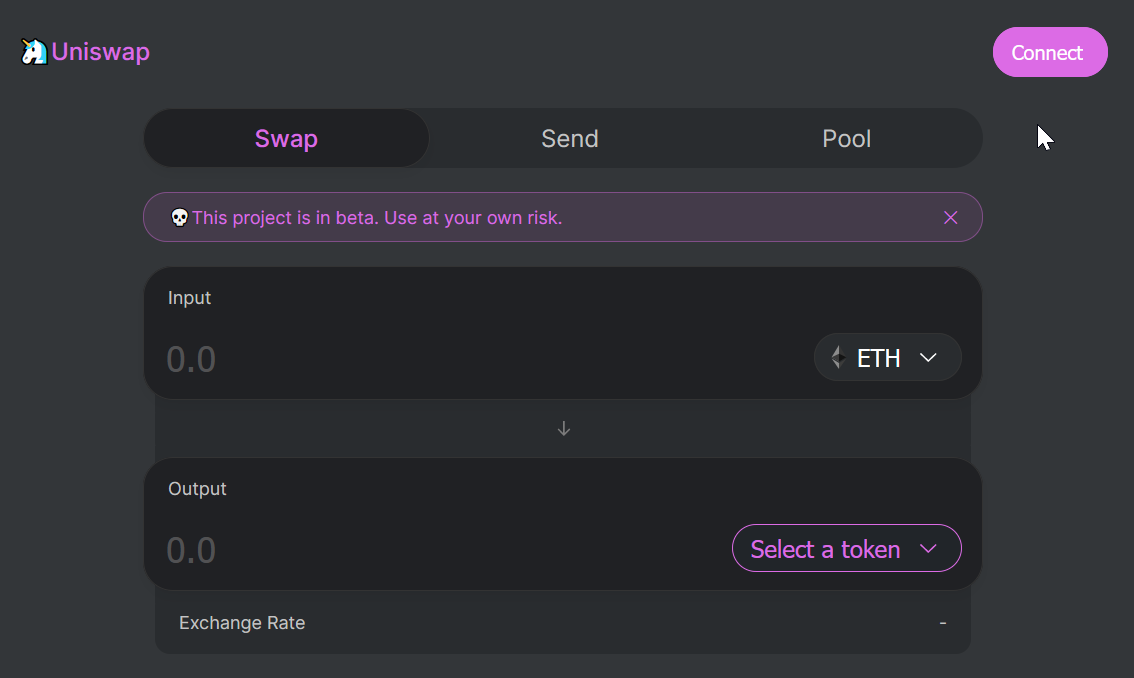Open the Pool tab
The height and width of the screenshot is (678, 1134).
point(846,138)
